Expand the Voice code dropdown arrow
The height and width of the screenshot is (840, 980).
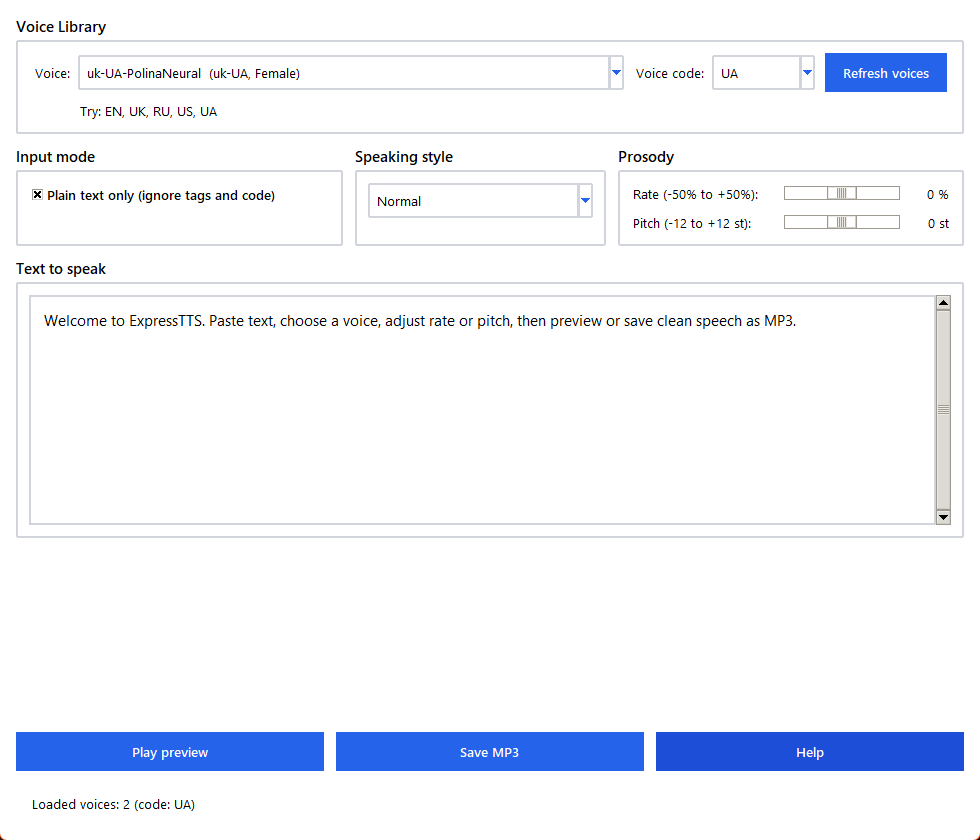tap(807, 72)
